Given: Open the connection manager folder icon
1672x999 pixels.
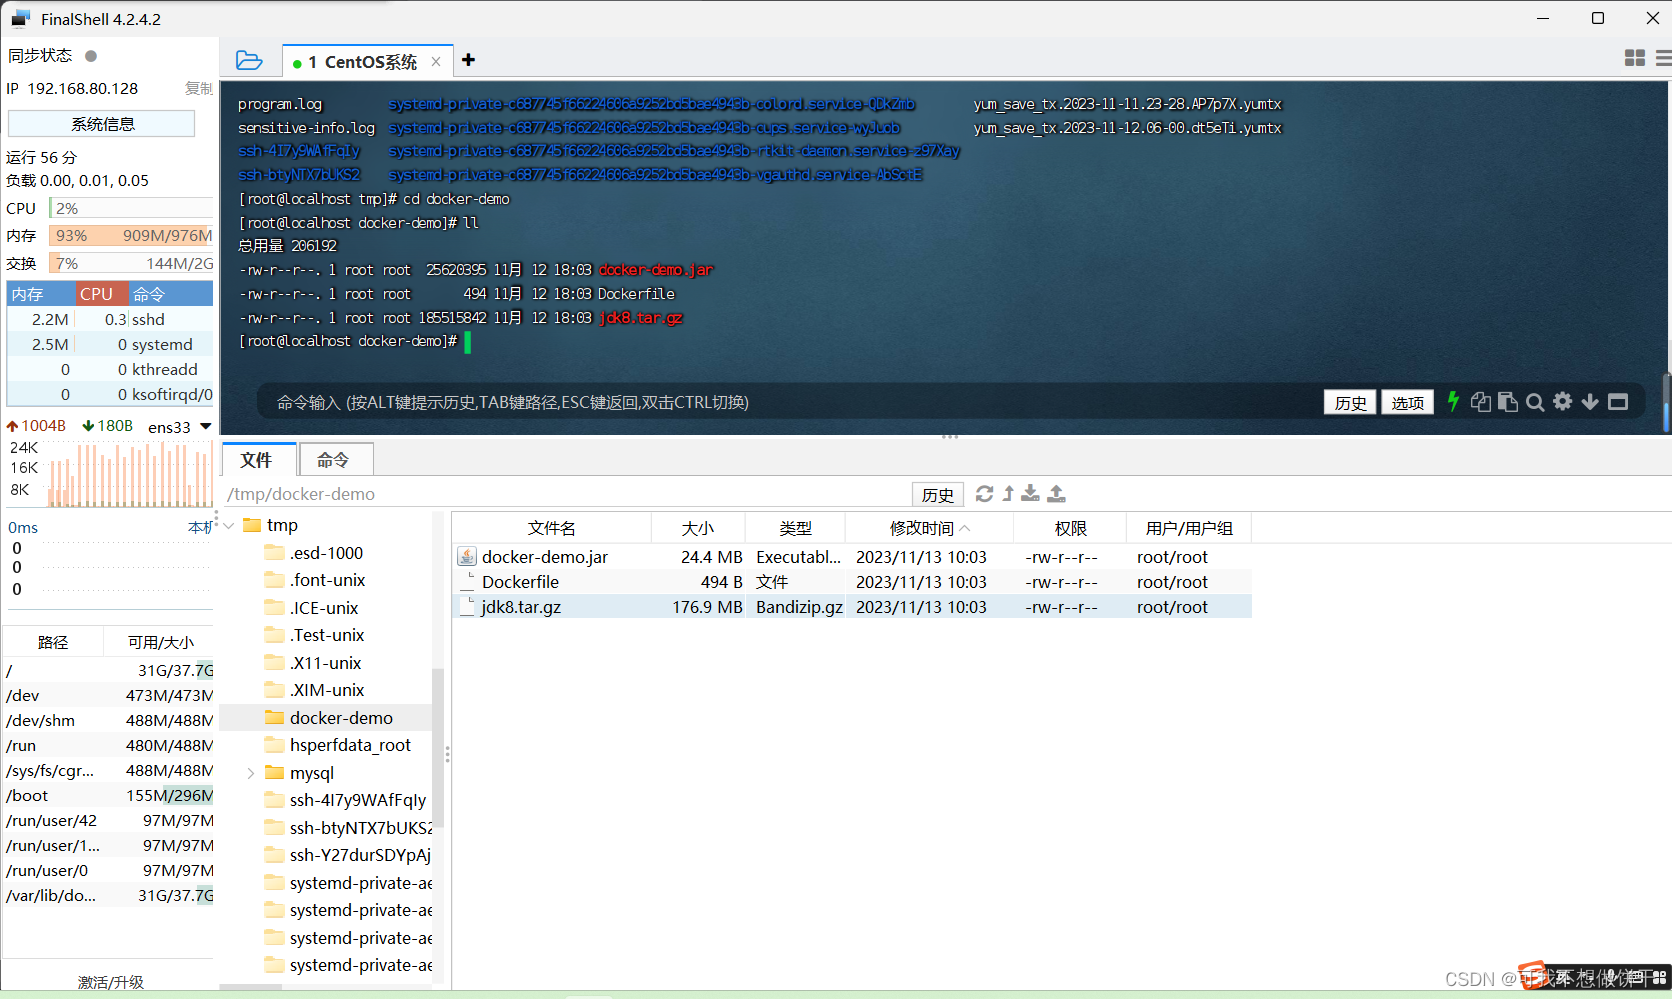Looking at the screenshot, I should [249, 61].
